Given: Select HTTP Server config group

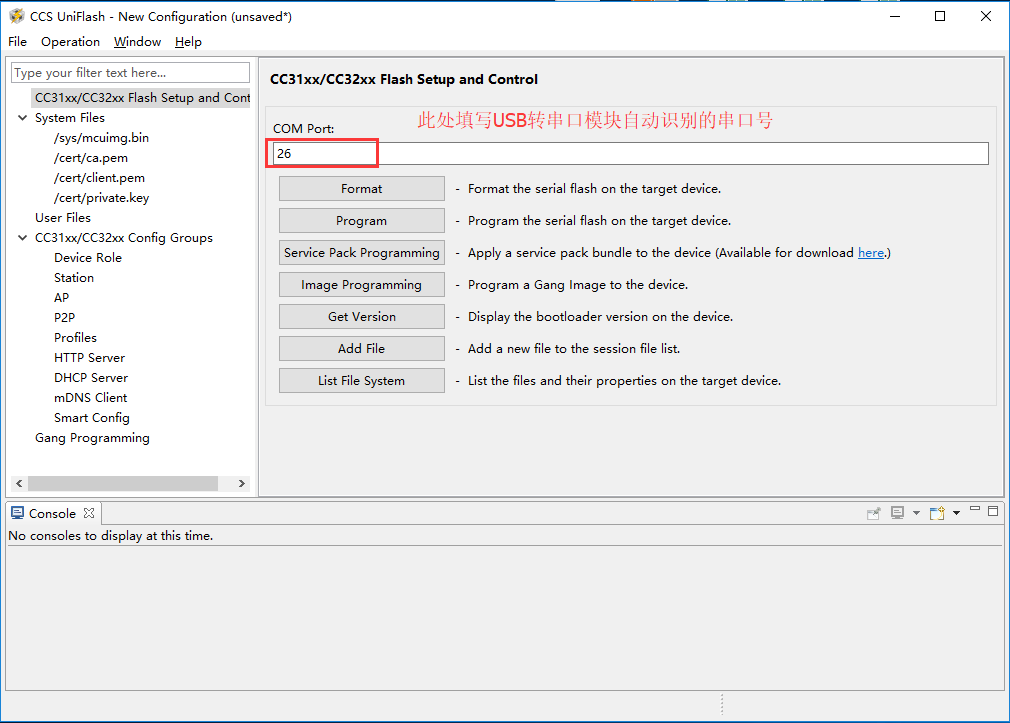Looking at the screenshot, I should (90, 358).
